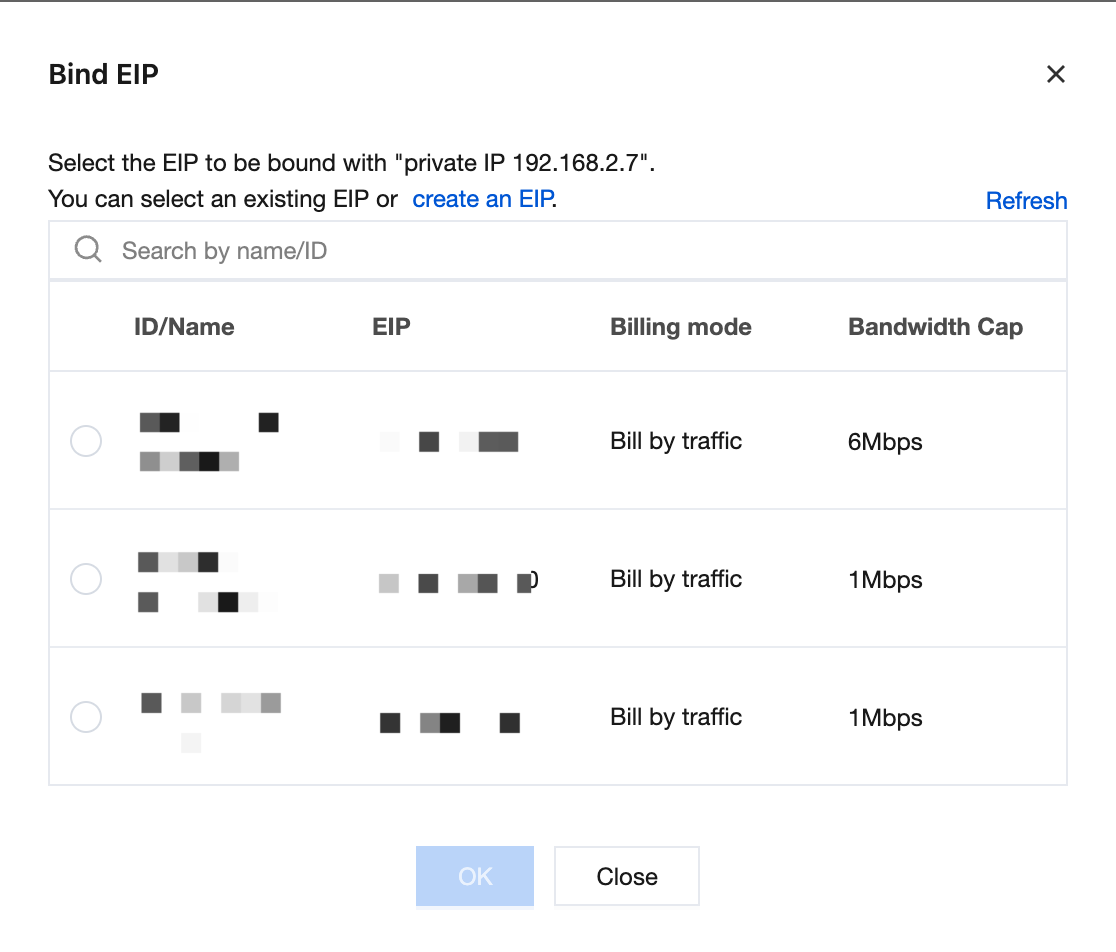Viewport: 1116px width, 952px height.
Task: Focus the Search by name/ID field
Action: click(580, 251)
